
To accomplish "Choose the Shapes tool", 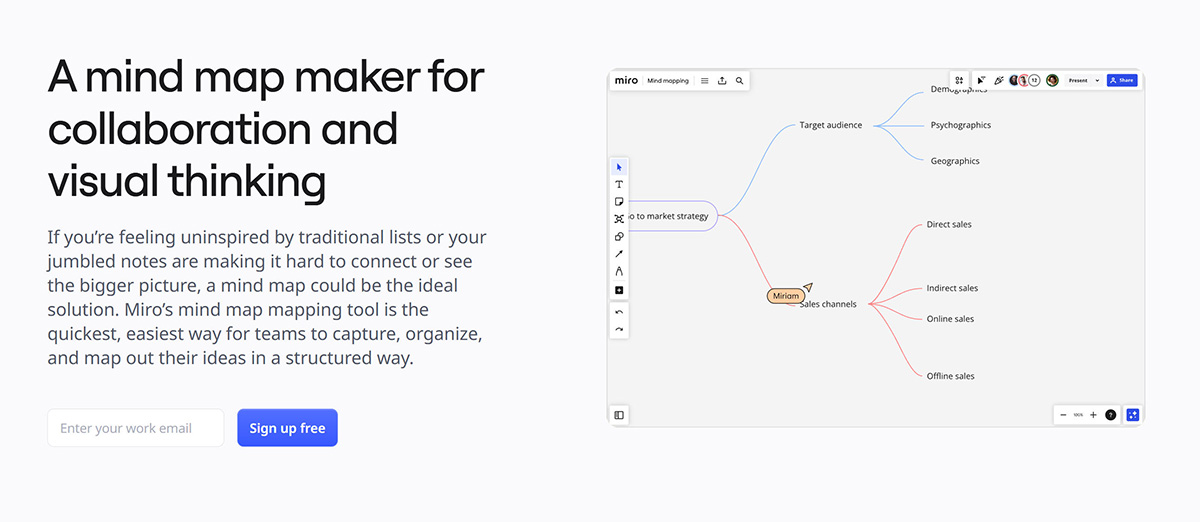I will (619, 237).
